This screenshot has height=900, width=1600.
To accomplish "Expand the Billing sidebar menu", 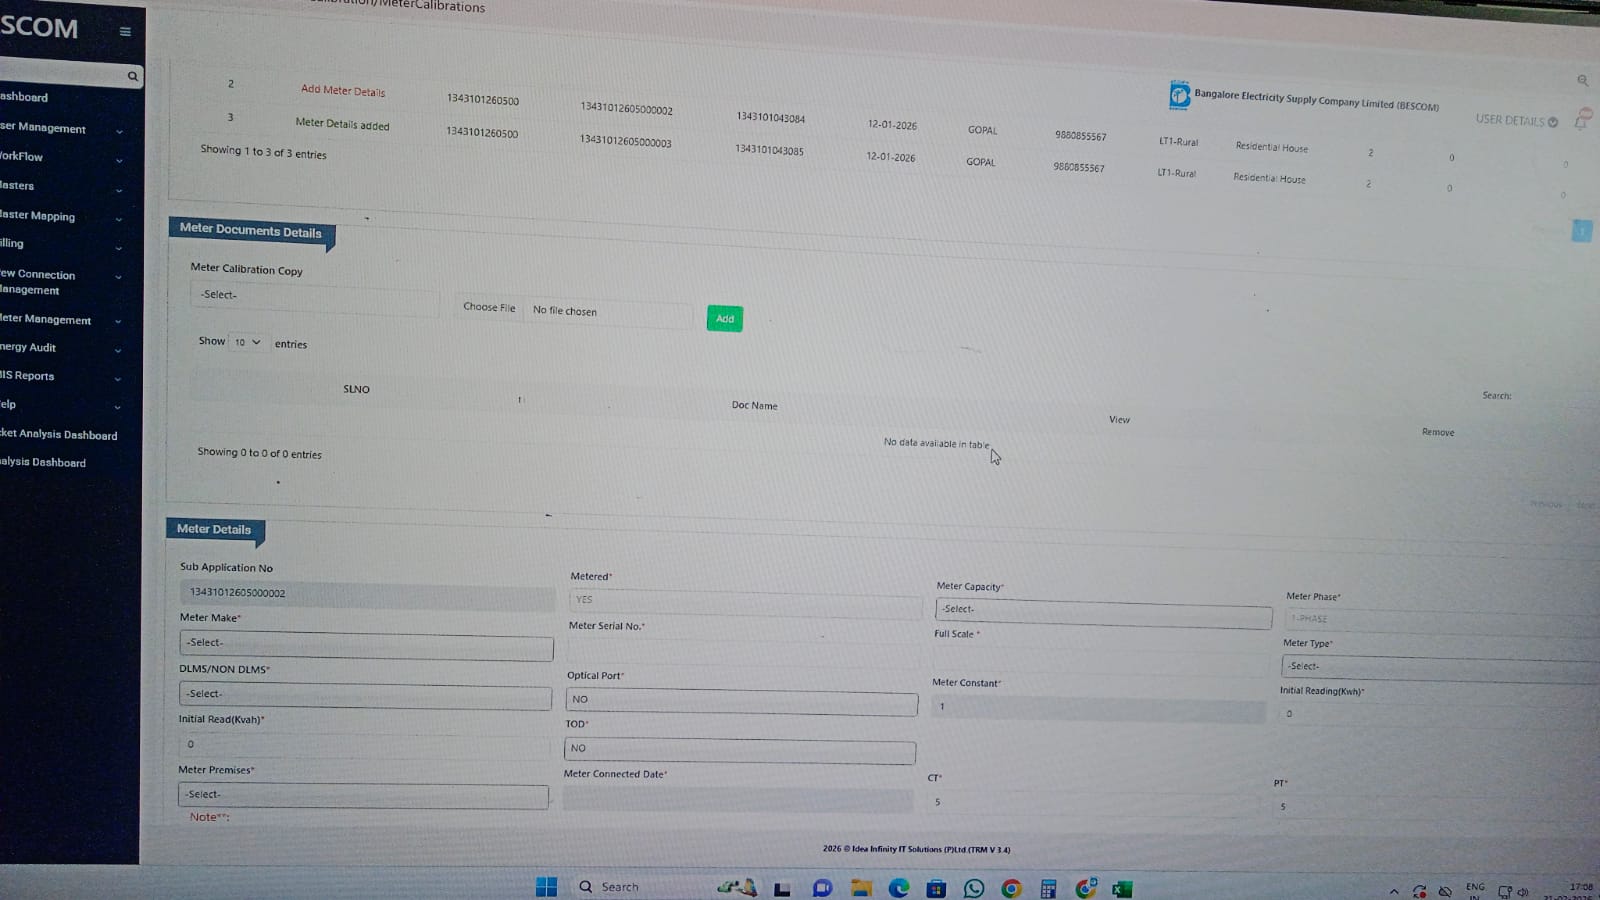I will point(119,247).
